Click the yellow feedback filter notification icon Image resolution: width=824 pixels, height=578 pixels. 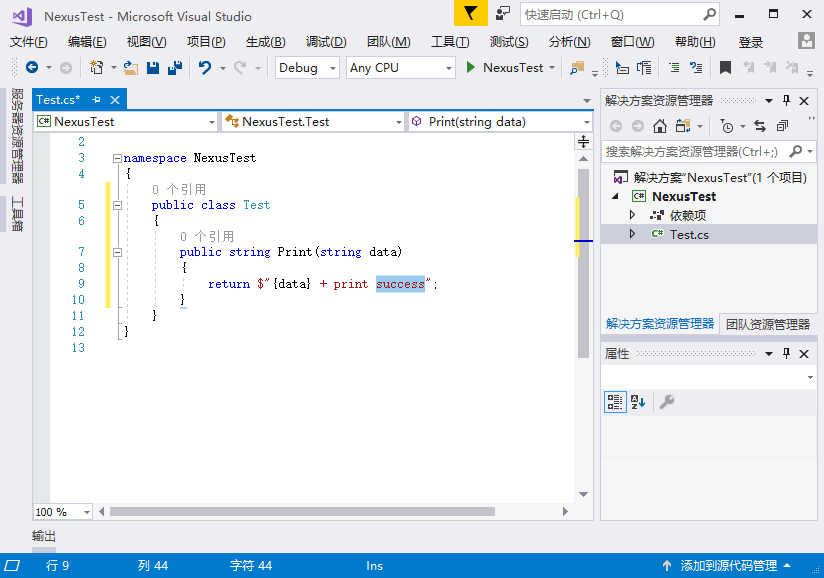tap(470, 13)
